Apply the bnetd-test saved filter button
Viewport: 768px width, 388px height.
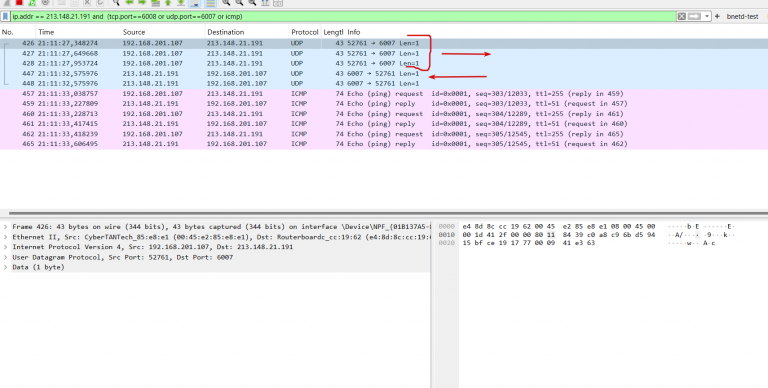coord(742,16)
